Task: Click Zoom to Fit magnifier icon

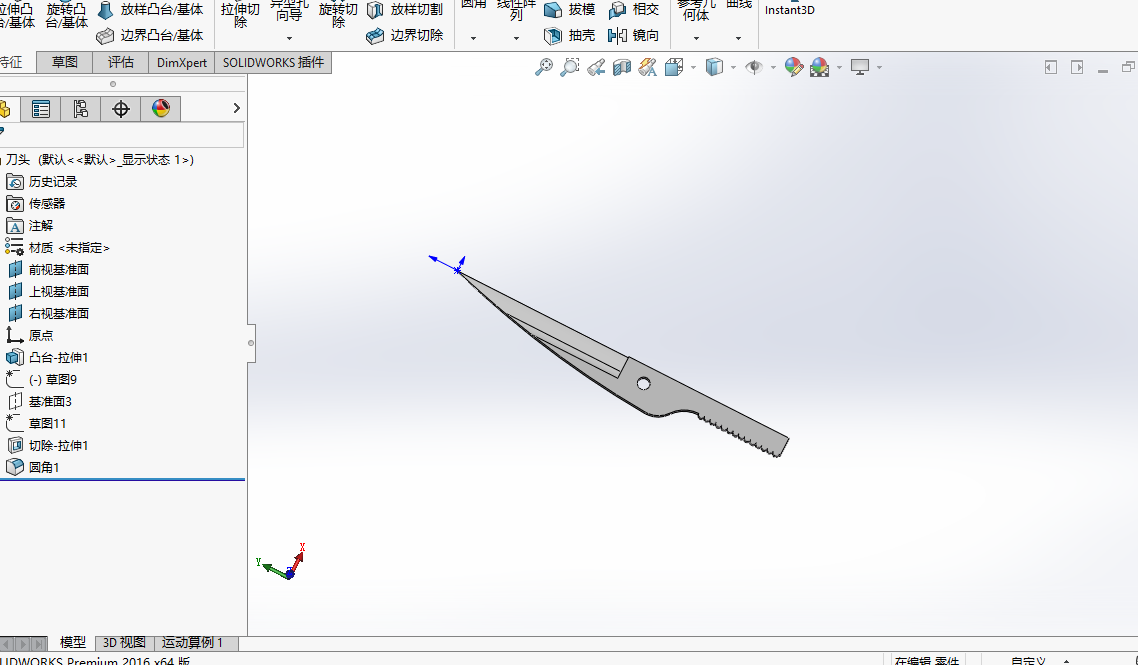Action: point(544,68)
